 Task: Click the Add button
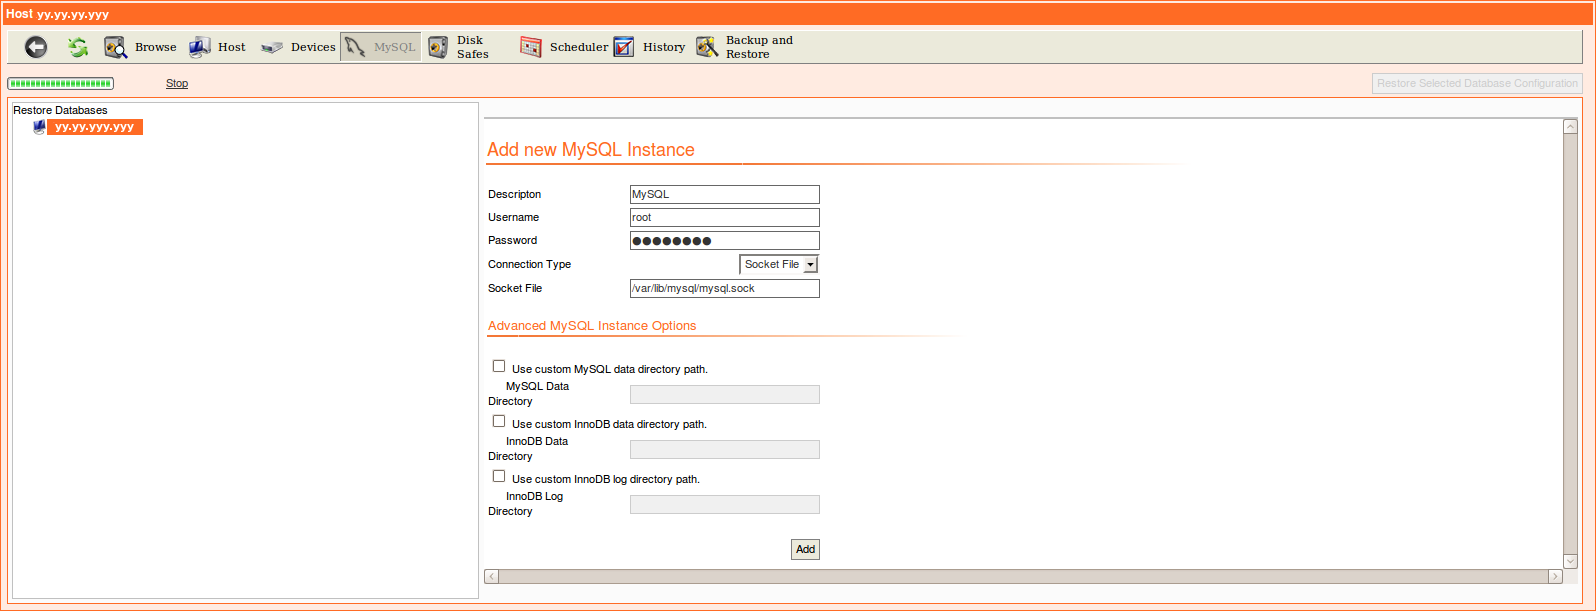point(805,549)
